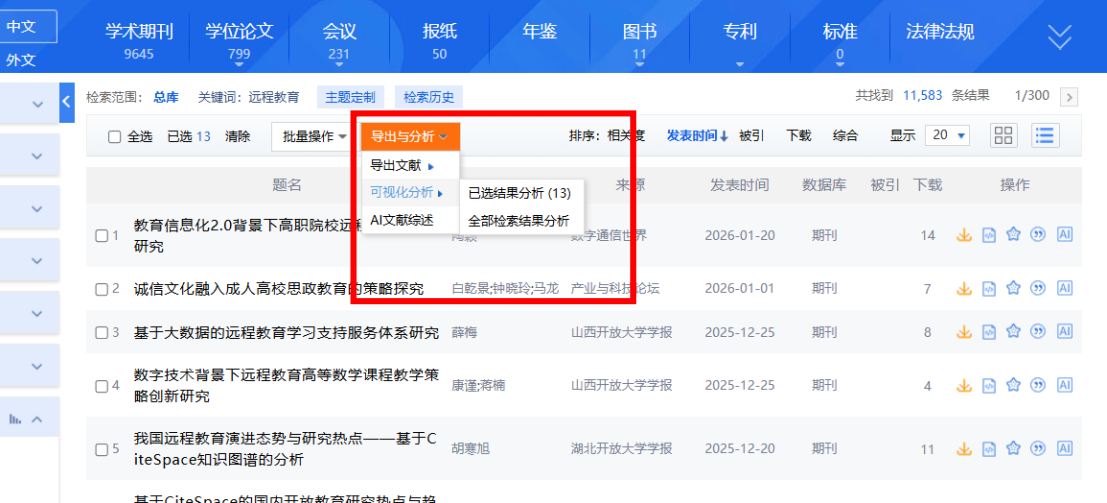The height and width of the screenshot is (503, 1107).
Task: Go to next results page arrow
Action: click(1069, 97)
